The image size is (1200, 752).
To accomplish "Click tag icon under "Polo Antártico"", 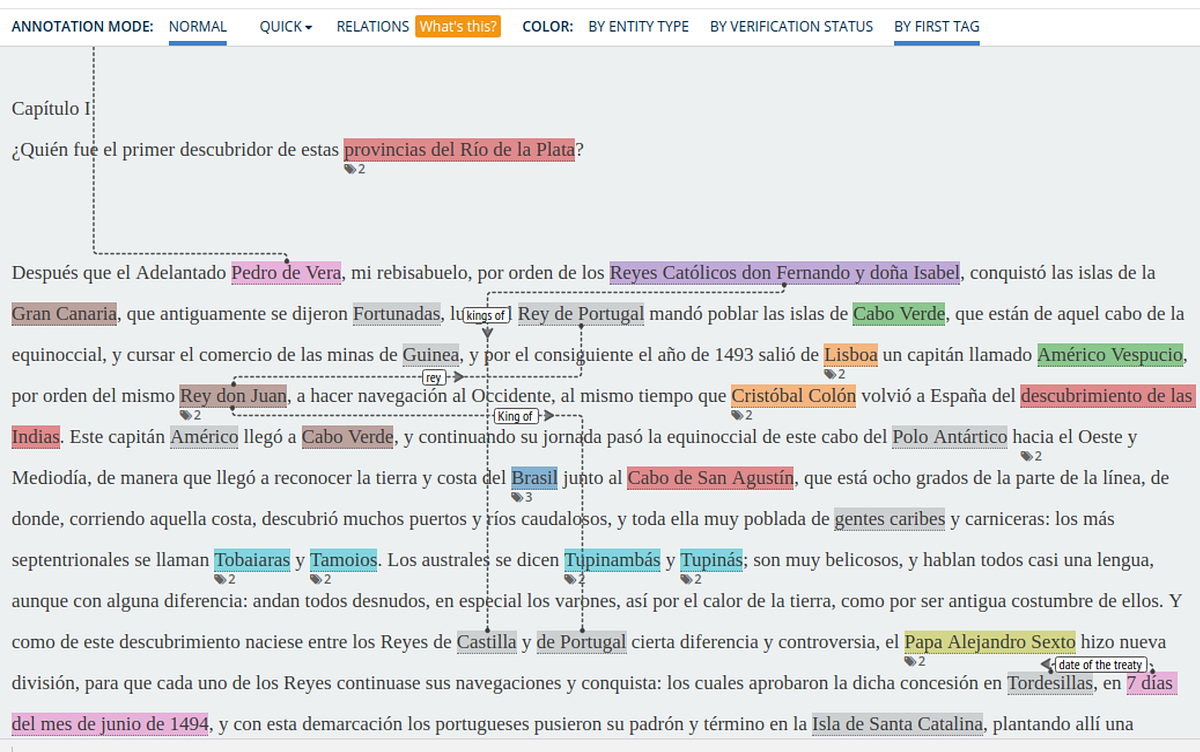I will [1027, 456].
